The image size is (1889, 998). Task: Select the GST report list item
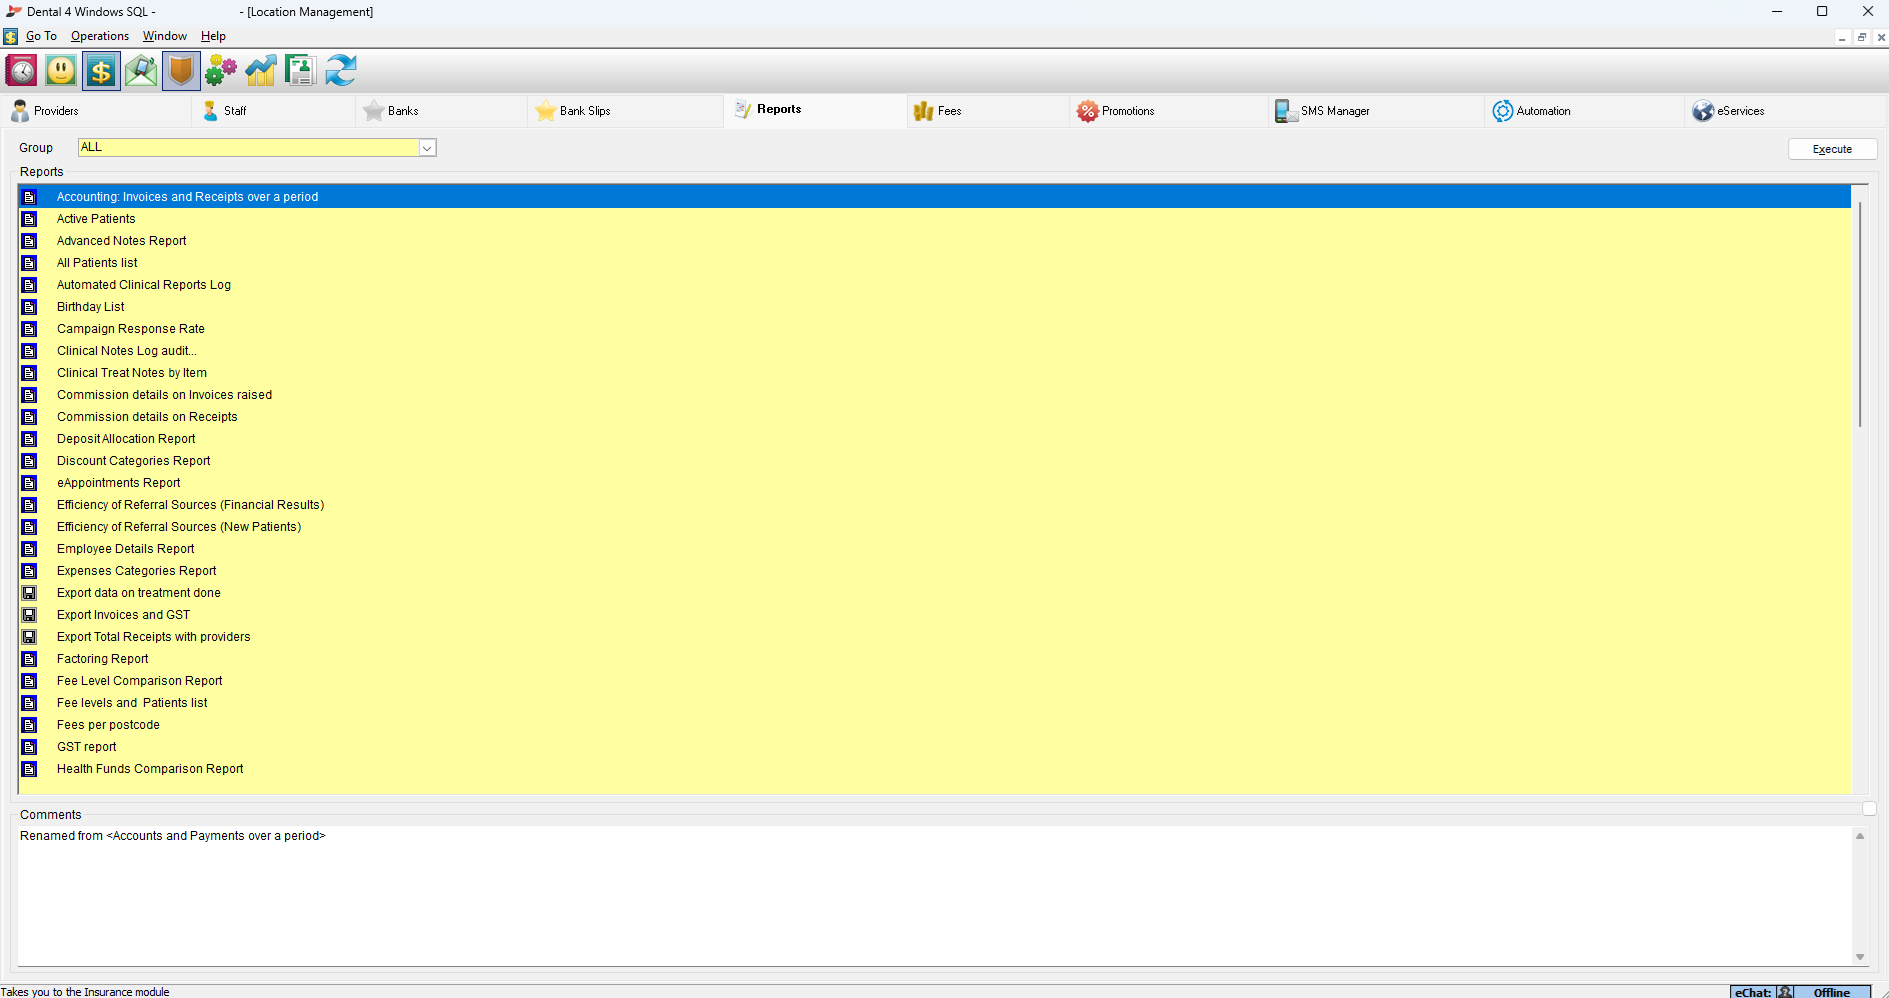click(x=87, y=747)
